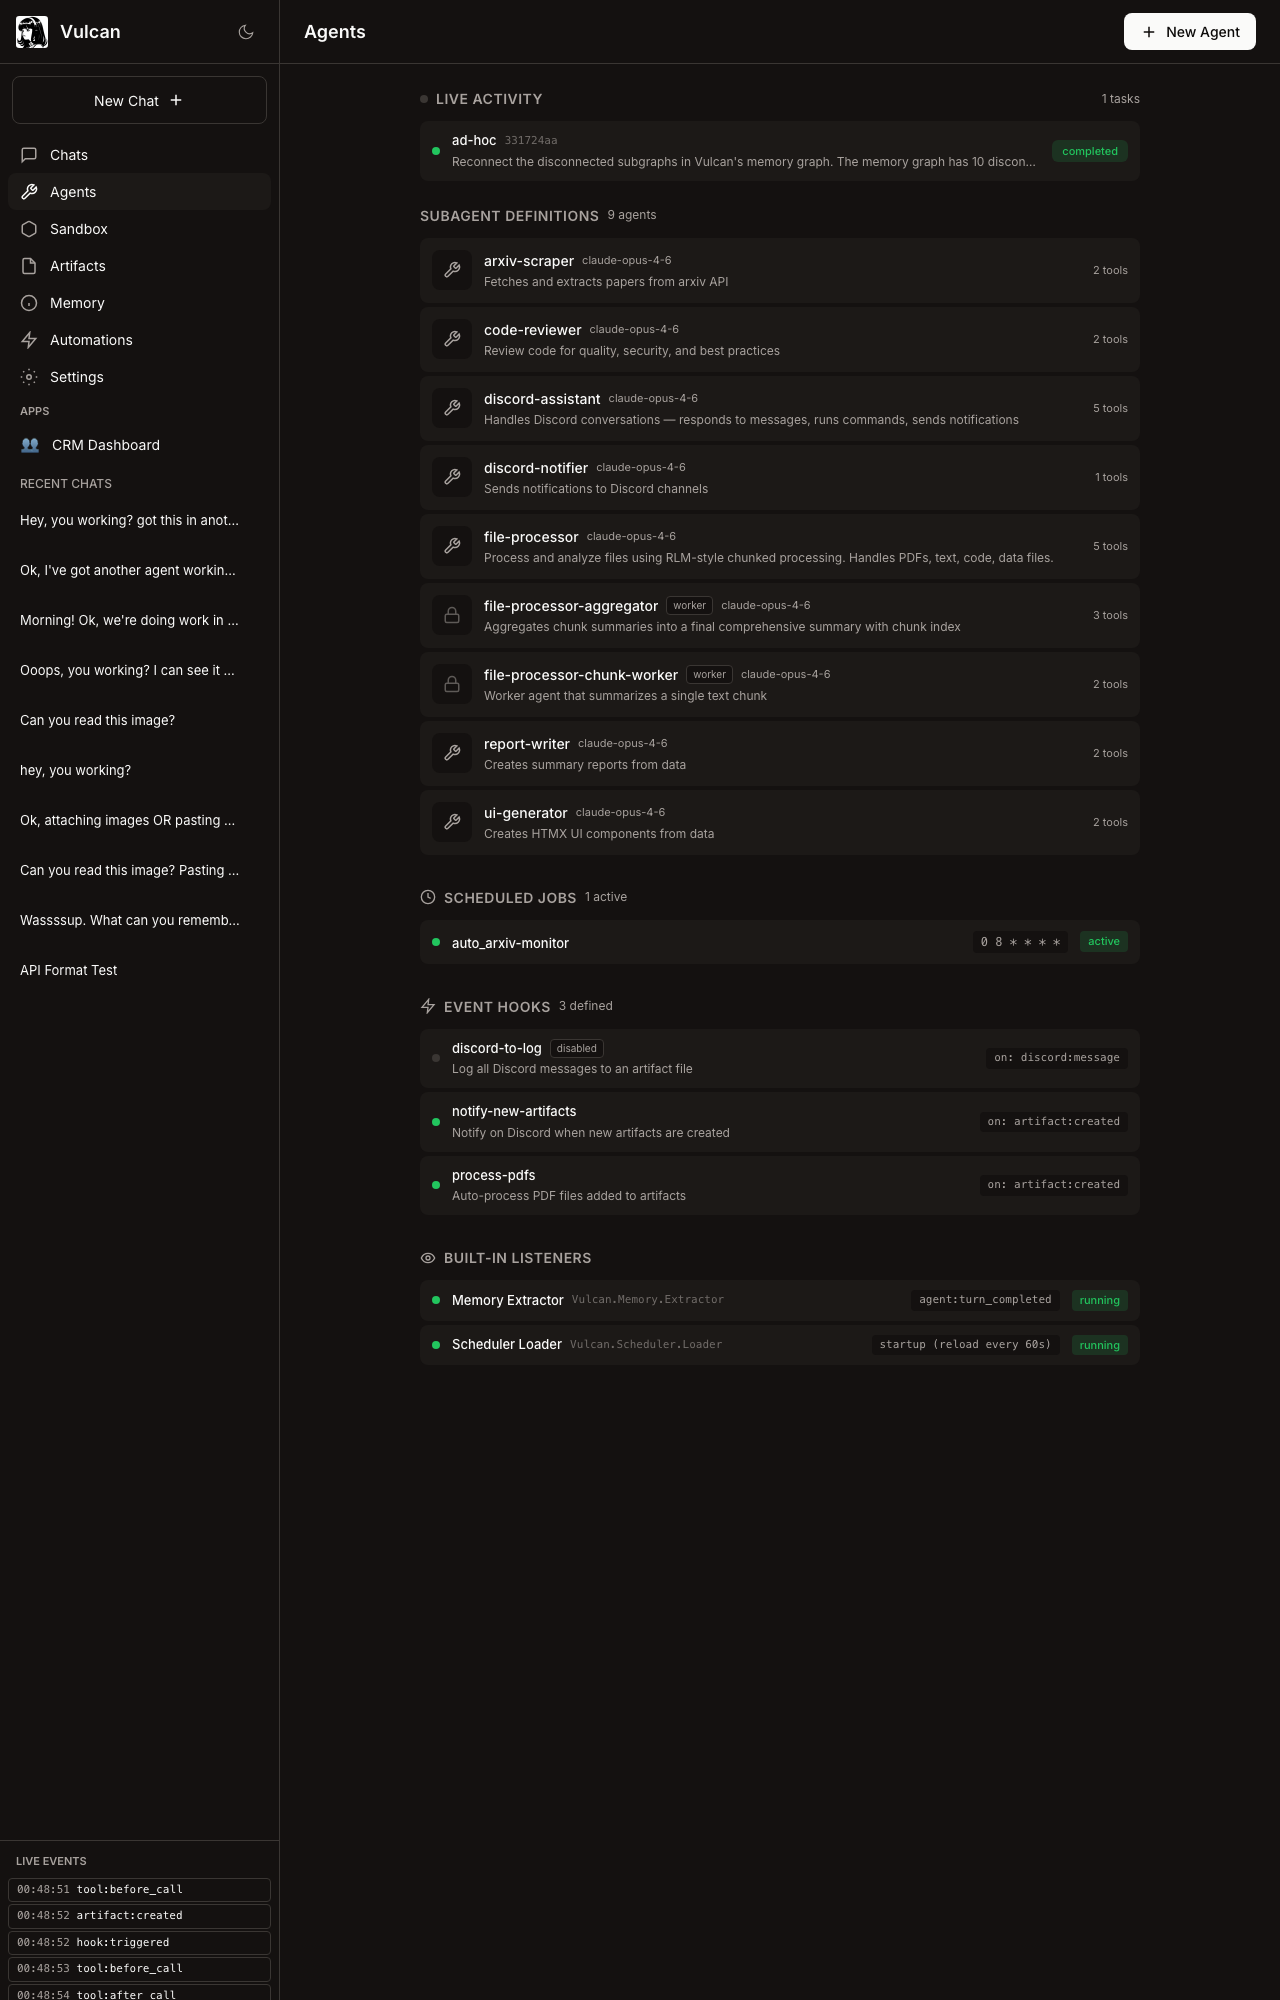The image size is (1280, 2000).
Task: Click the Vulcan logo avatar
Action: (x=32, y=32)
